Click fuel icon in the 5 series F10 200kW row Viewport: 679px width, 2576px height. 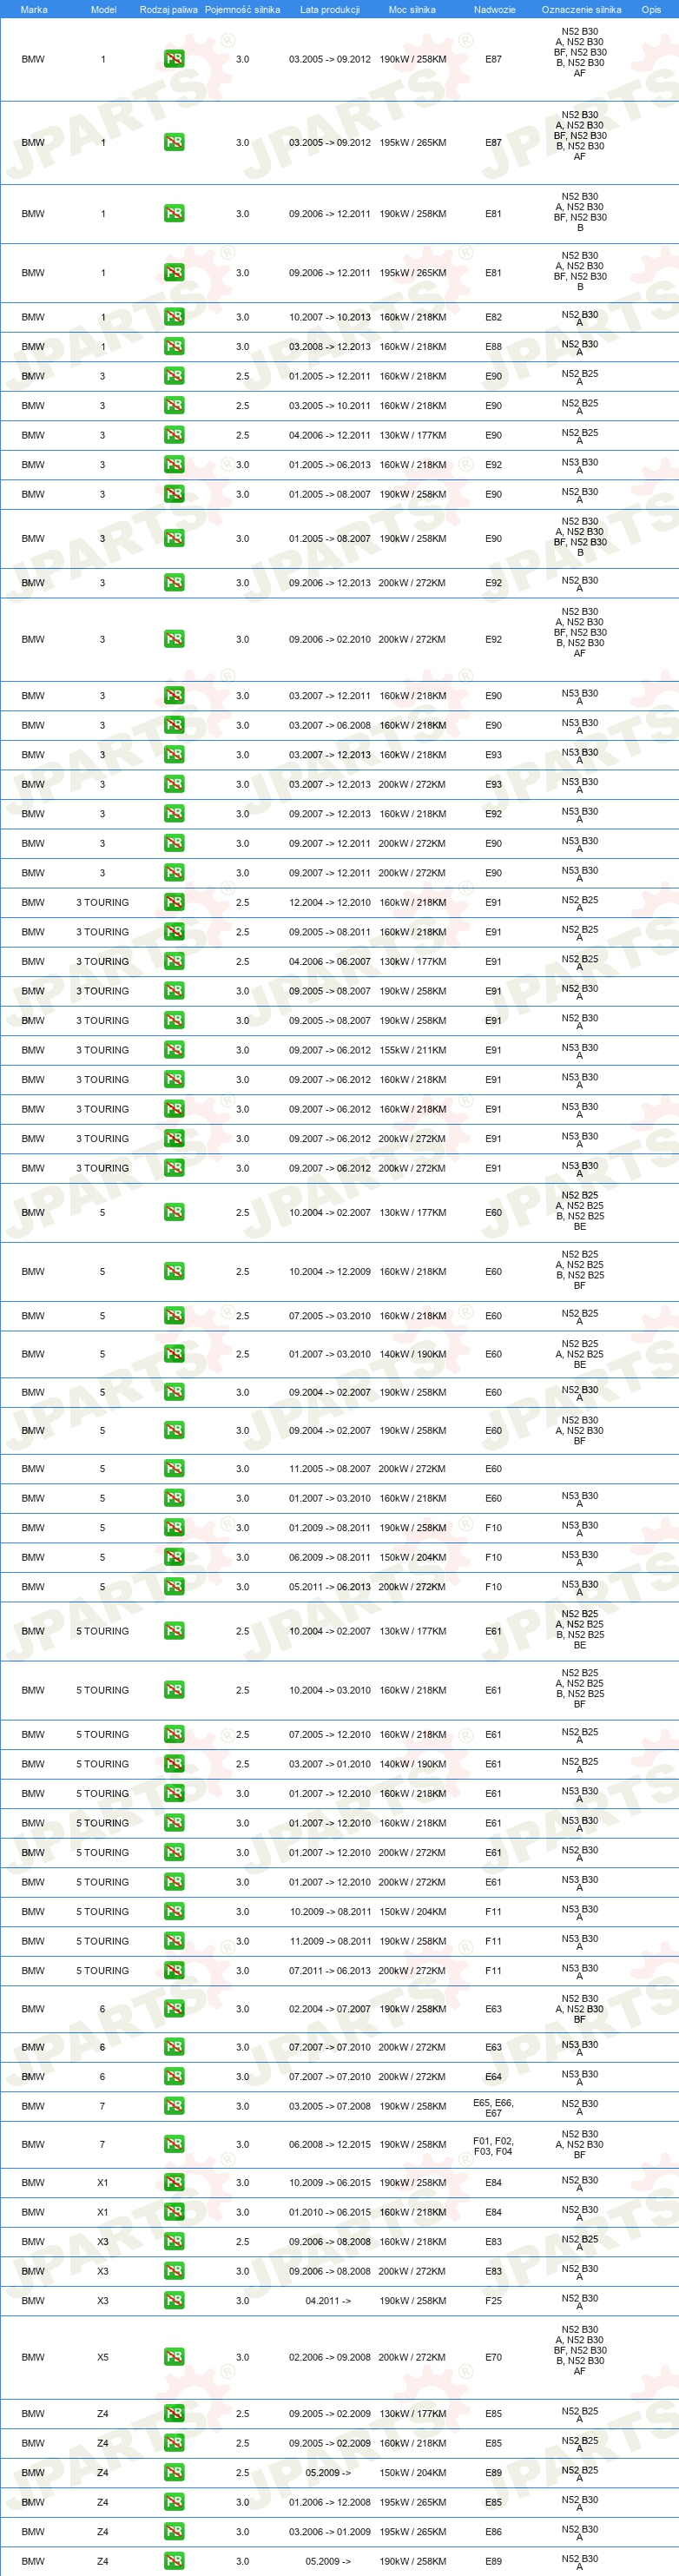point(174,1587)
